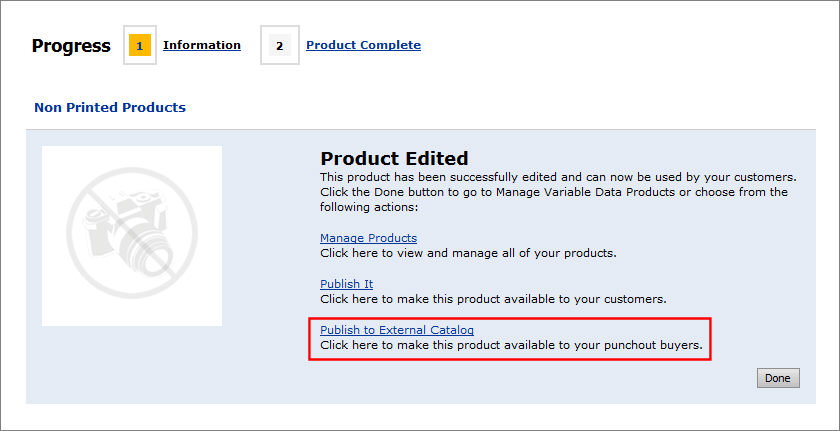This screenshot has height=431, width=840.
Task: Click the Product Edited heading
Action: point(394,158)
